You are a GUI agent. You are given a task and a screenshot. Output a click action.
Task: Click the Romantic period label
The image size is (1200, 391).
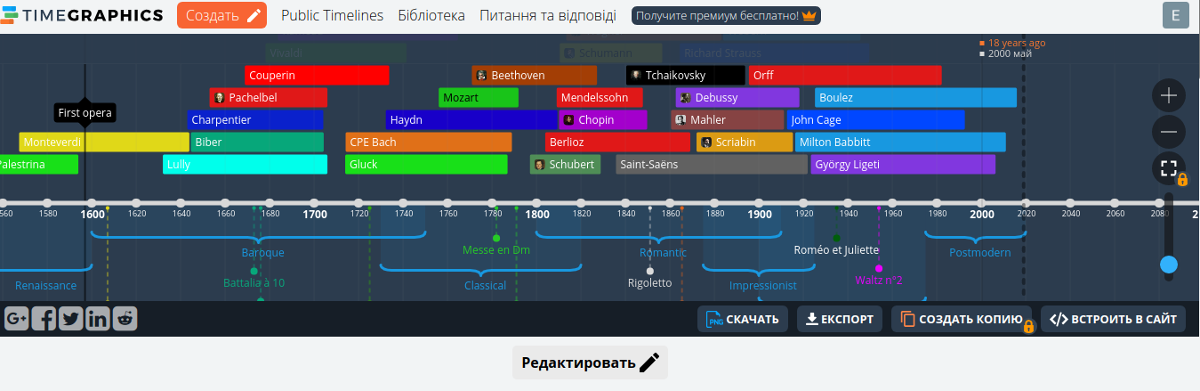point(663,252)
